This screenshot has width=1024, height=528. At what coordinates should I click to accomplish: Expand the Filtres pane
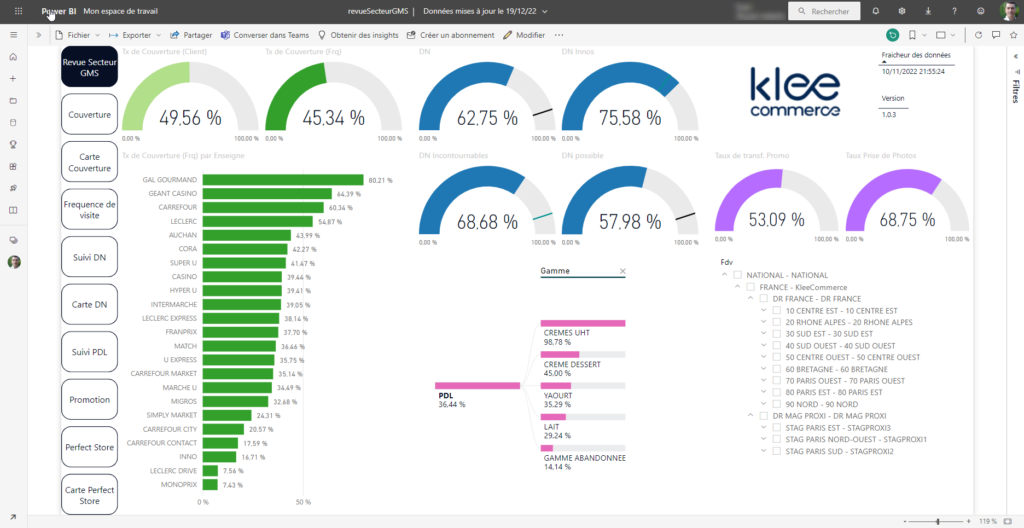coord(1015,57)
